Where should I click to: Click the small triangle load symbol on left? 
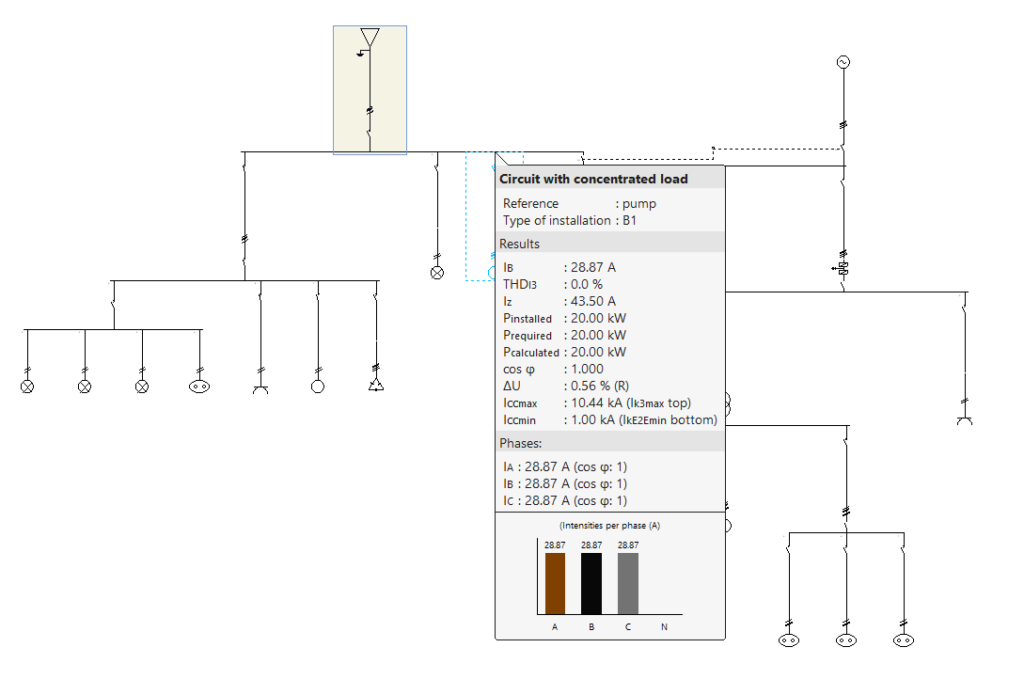(x=376, y=386)
